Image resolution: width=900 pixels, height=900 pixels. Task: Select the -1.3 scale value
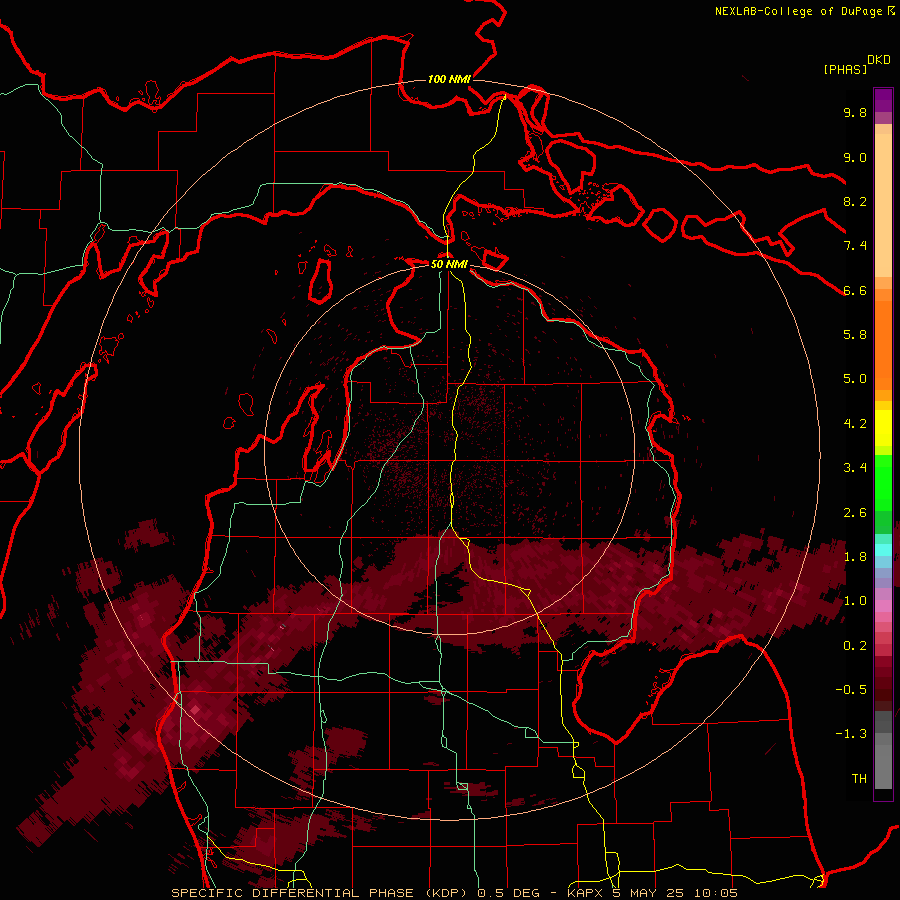point(851,734)
